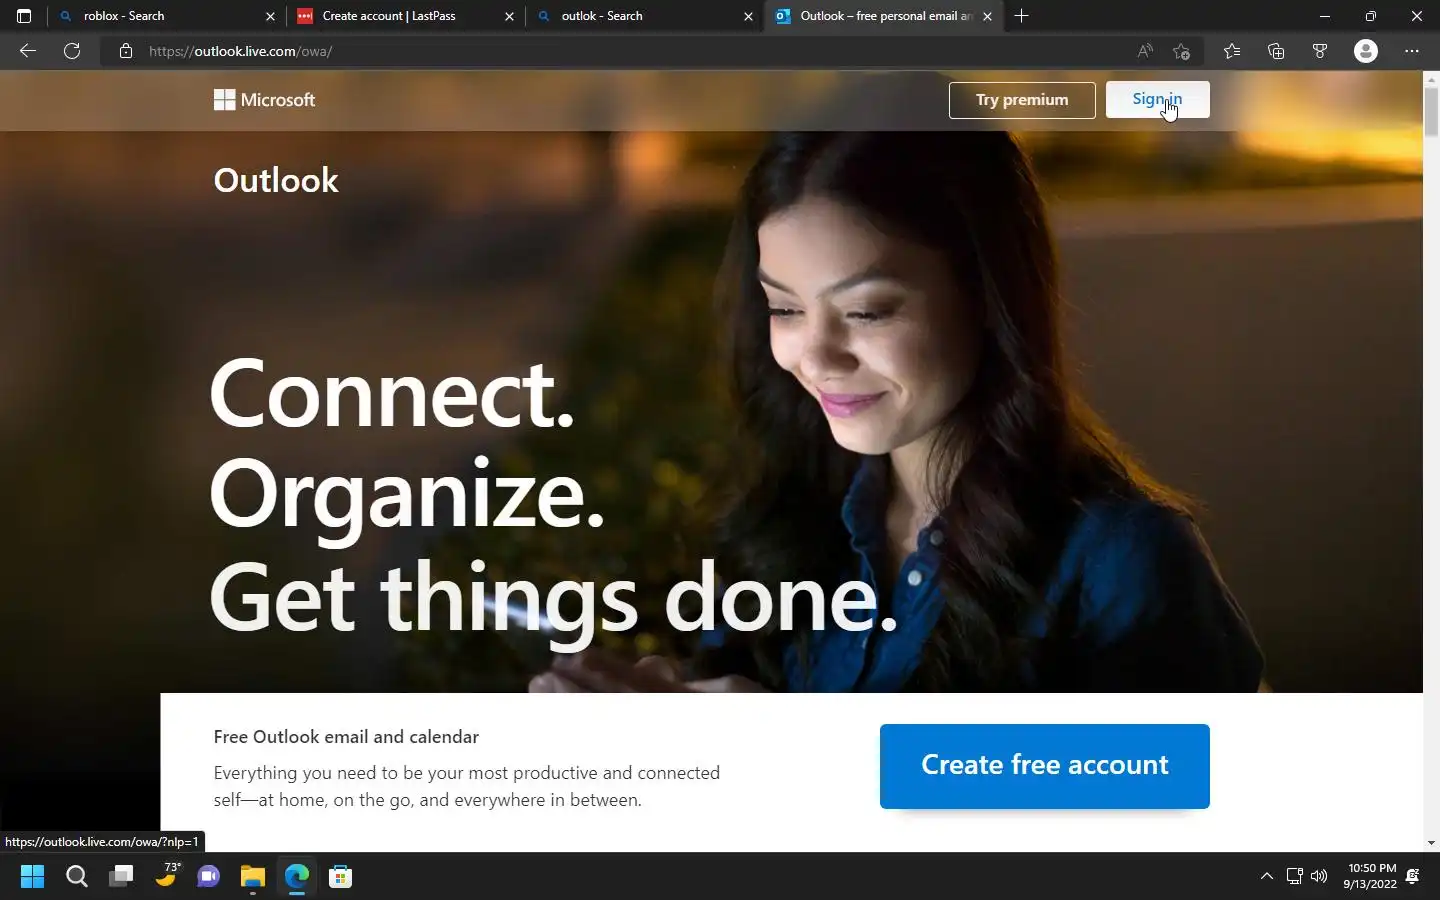Open Microsoft Store from taskbar
Screen dimensions: 1440x900
341,877
